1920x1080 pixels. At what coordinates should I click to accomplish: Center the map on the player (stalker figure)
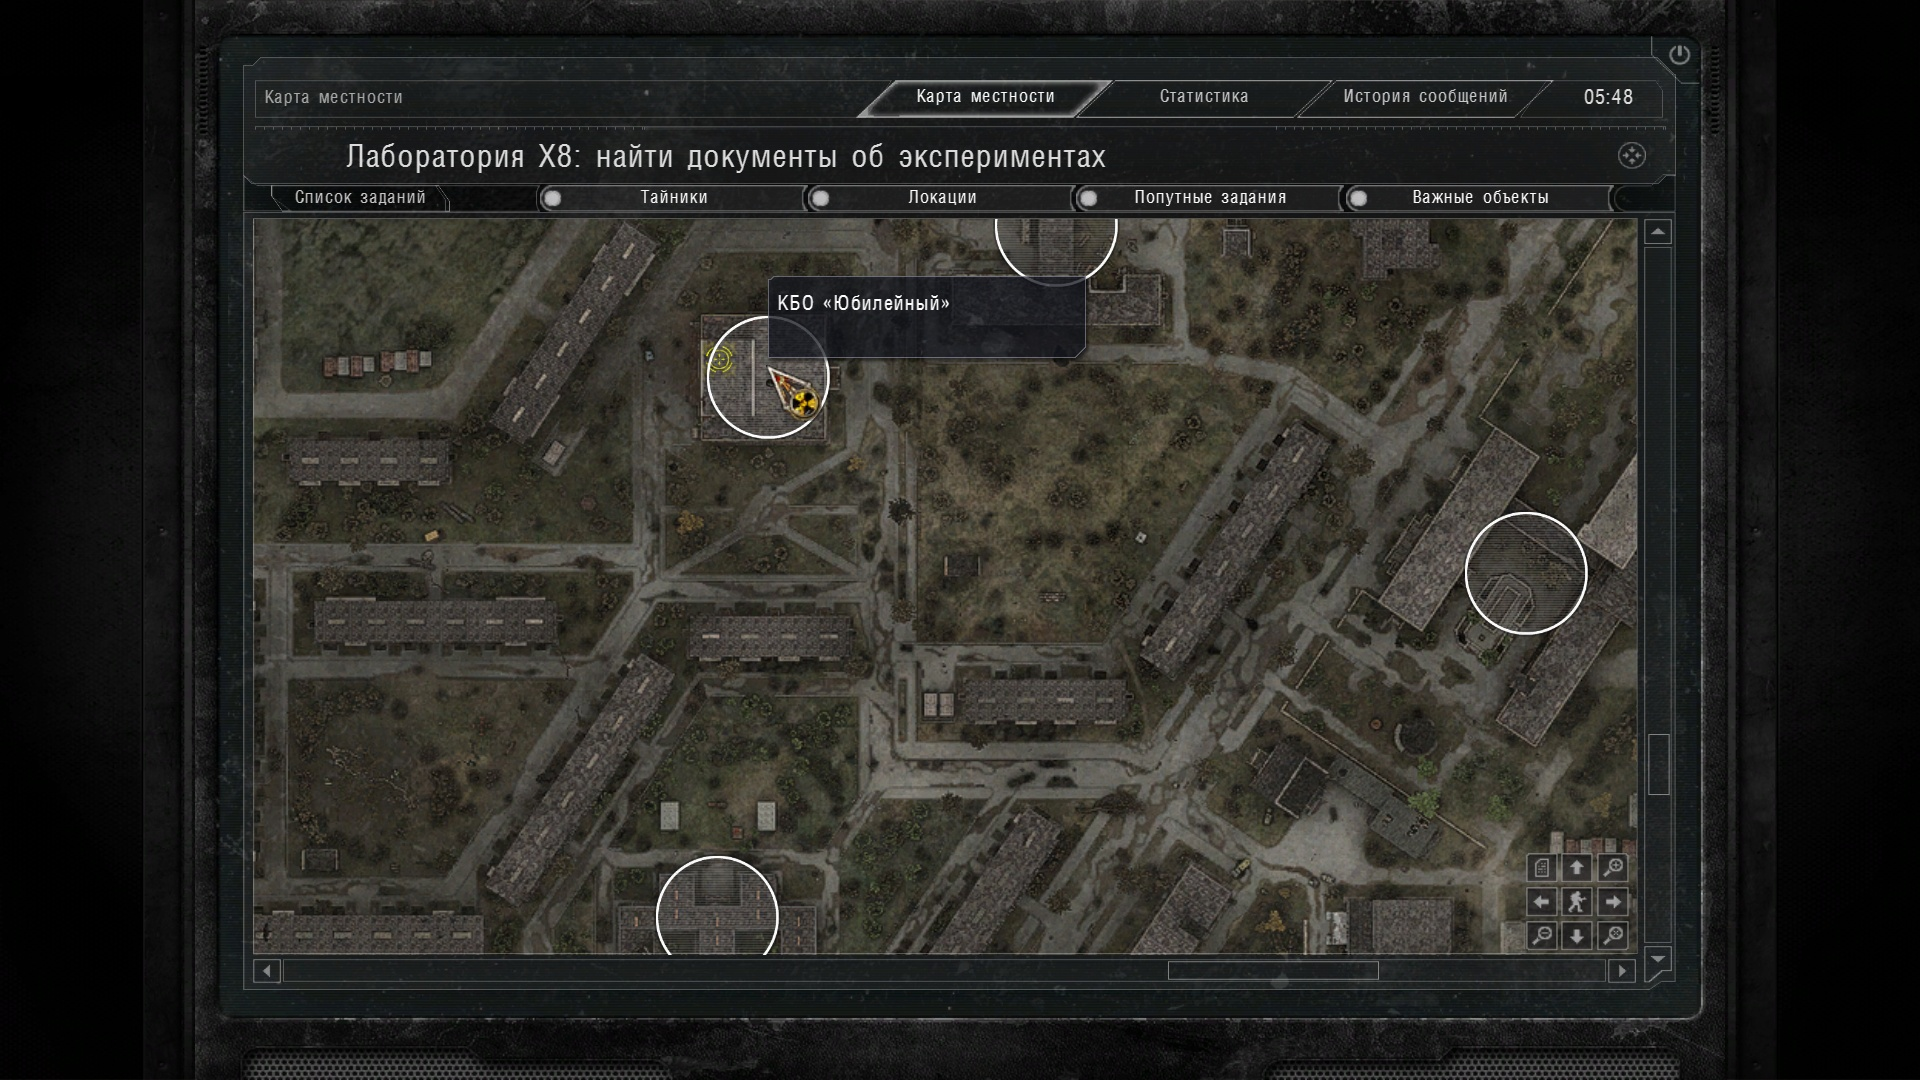1577,902
